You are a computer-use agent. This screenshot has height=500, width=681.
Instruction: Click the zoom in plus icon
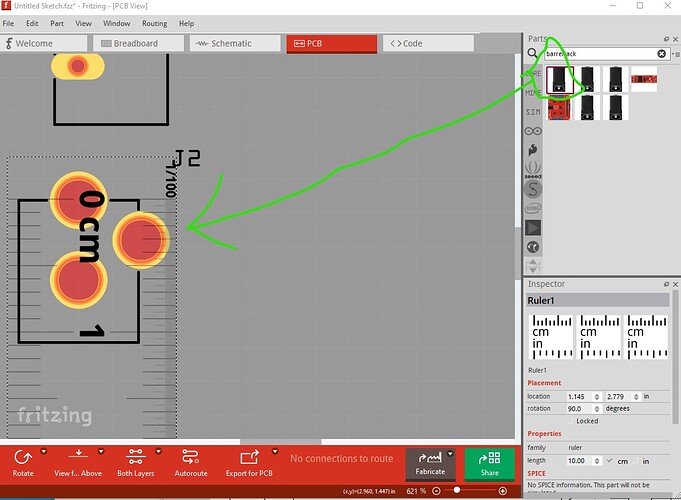[x=502, y=491]
